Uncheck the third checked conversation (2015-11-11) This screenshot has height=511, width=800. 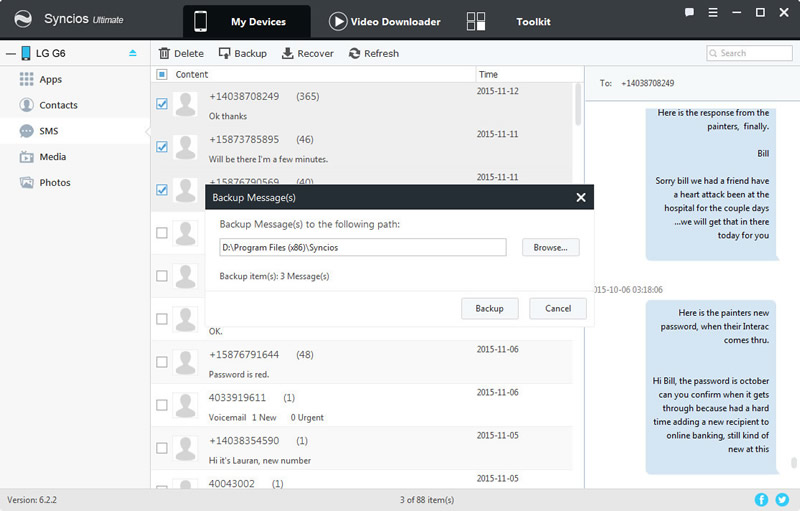[x=162, y=190]
